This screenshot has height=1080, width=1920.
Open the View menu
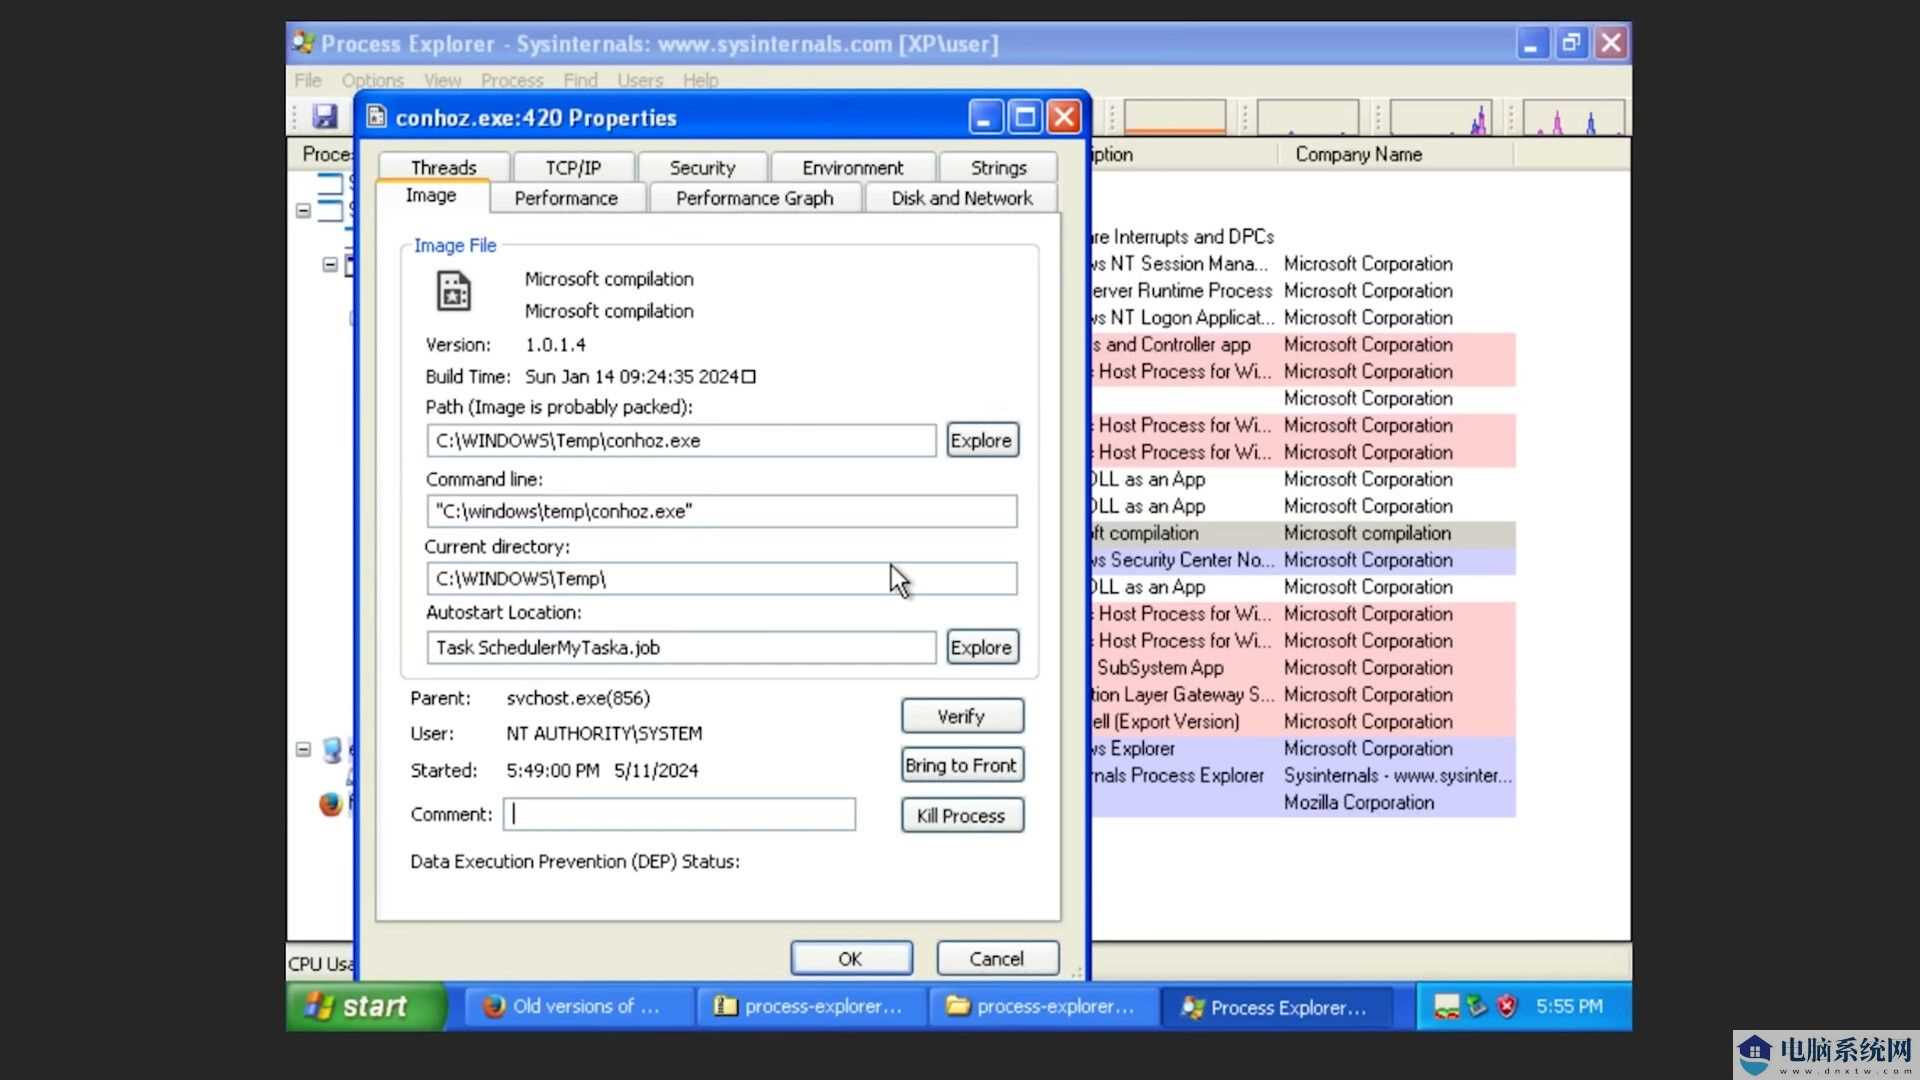point(442,80)
